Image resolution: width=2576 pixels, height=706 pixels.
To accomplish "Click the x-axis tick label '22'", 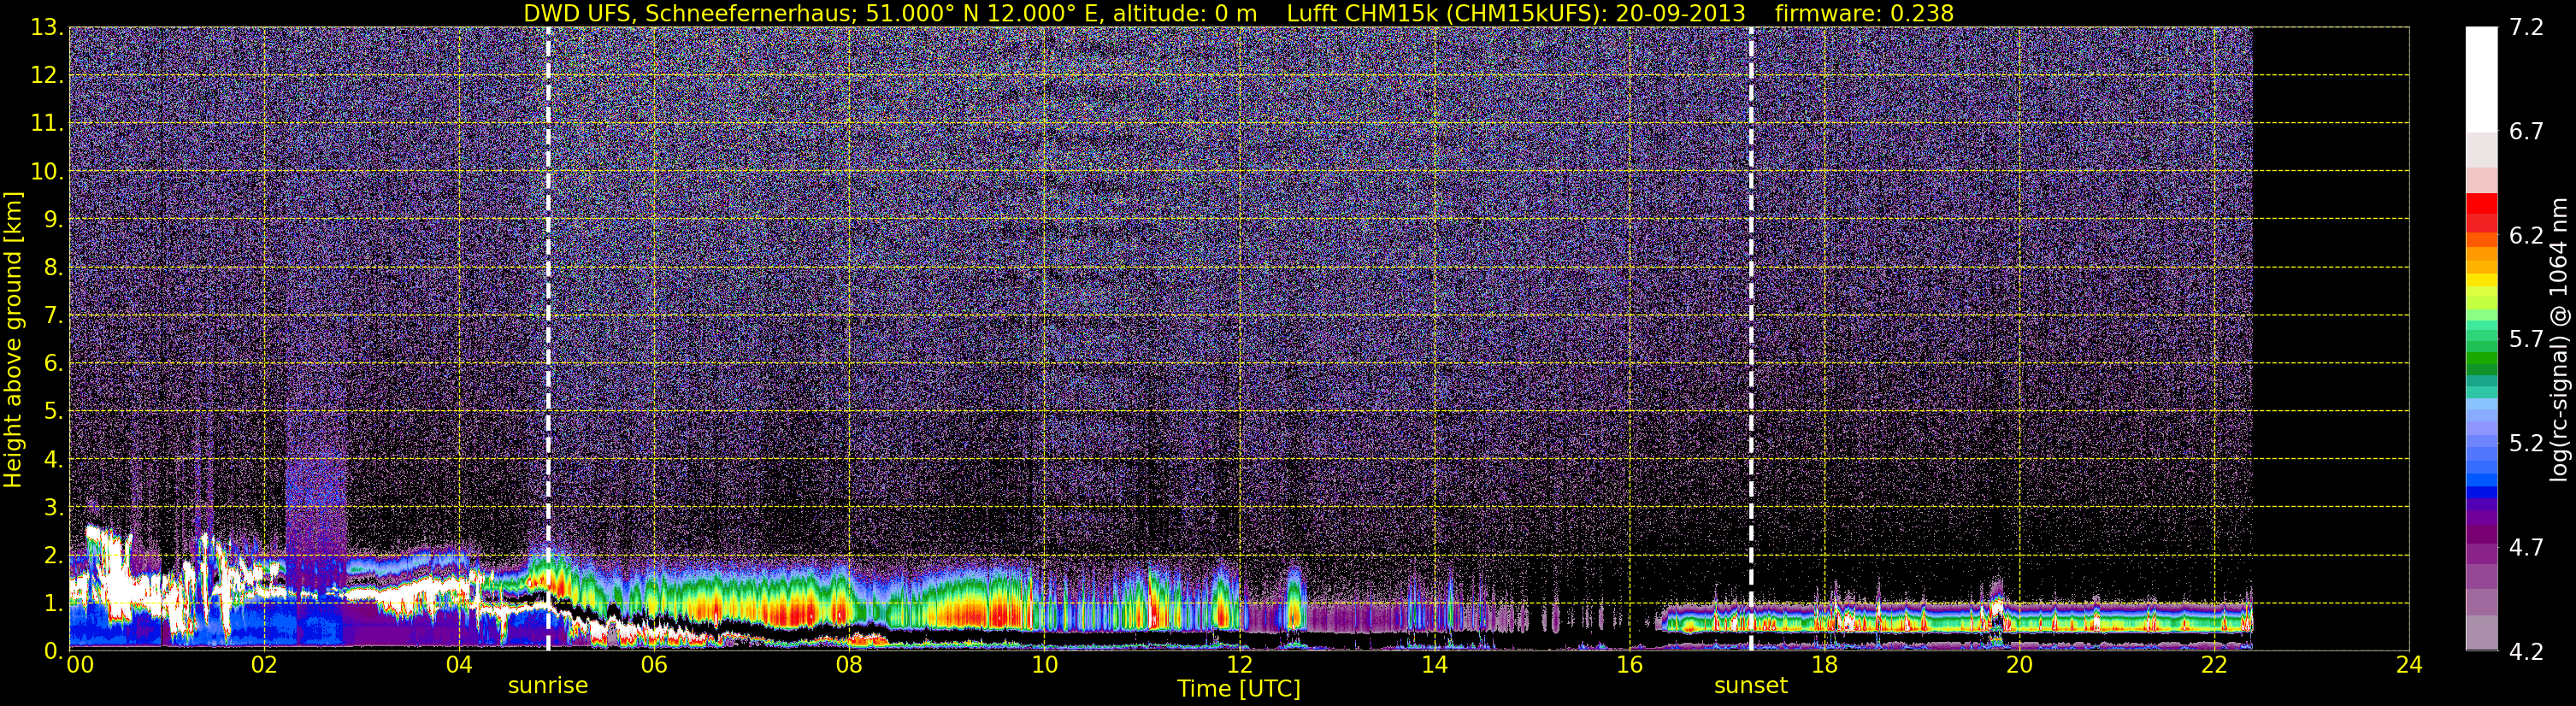I will click(2214, 665).
